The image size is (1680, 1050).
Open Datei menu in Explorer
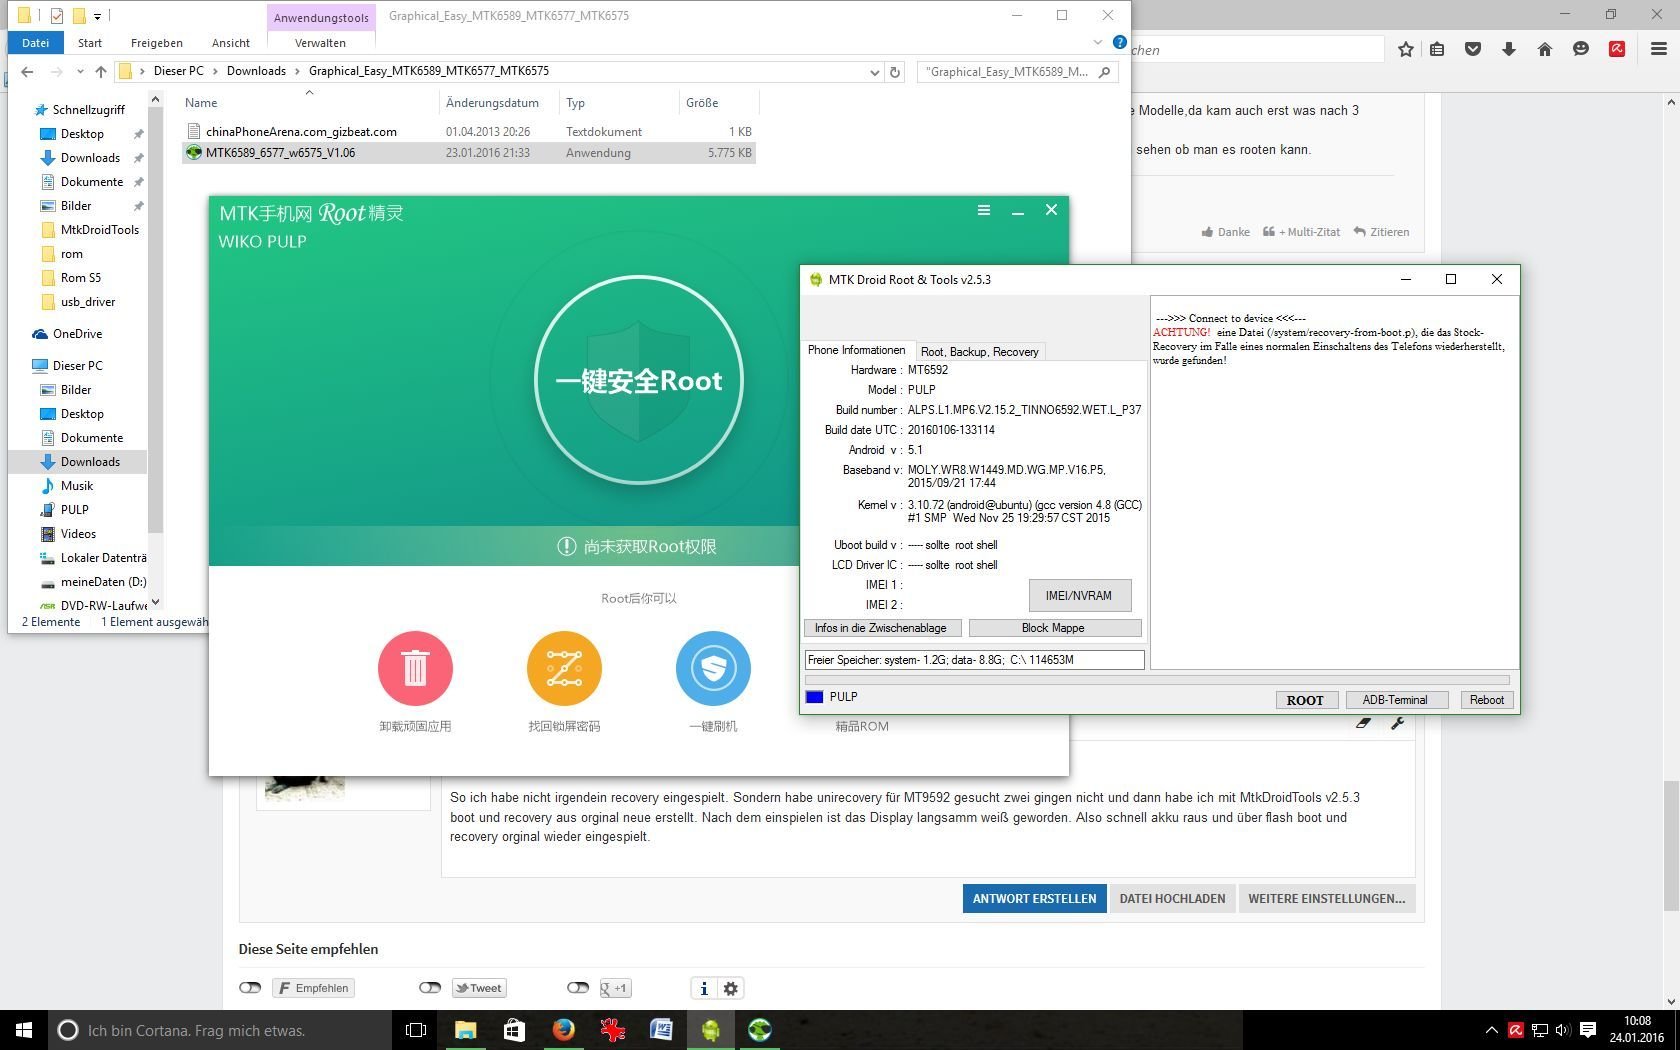click(x=35, y=43)
